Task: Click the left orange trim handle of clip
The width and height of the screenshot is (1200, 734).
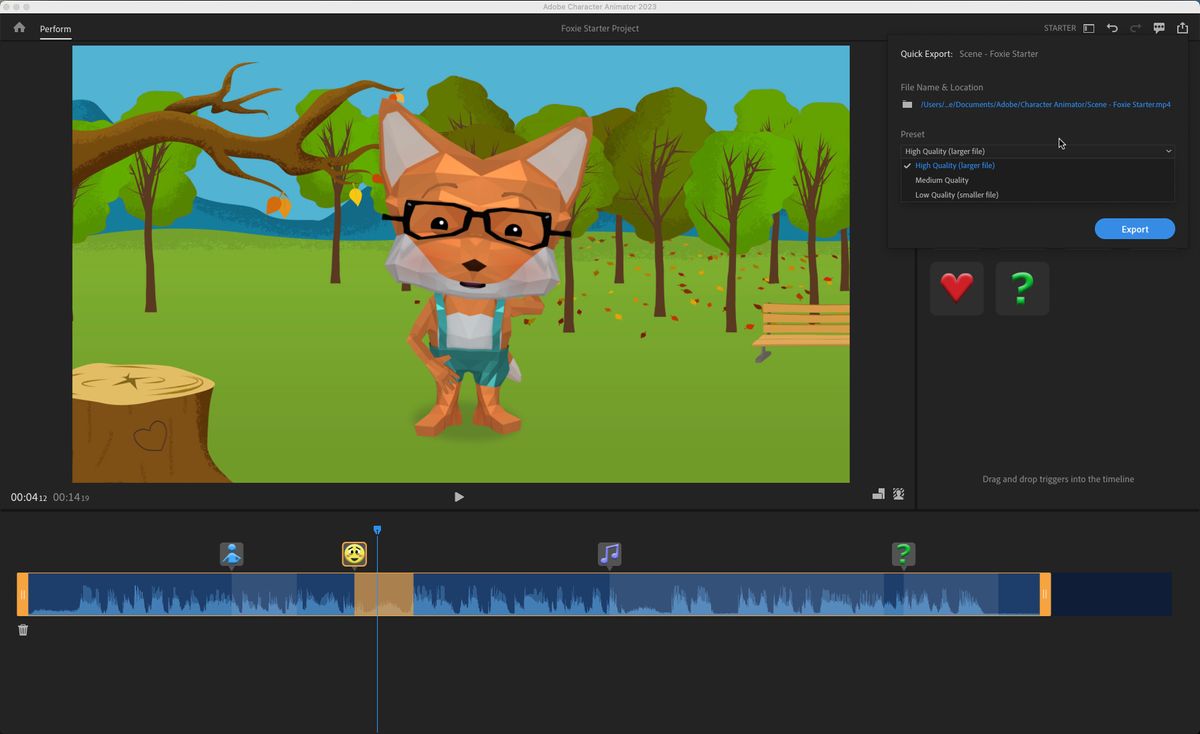Action: 22,594
